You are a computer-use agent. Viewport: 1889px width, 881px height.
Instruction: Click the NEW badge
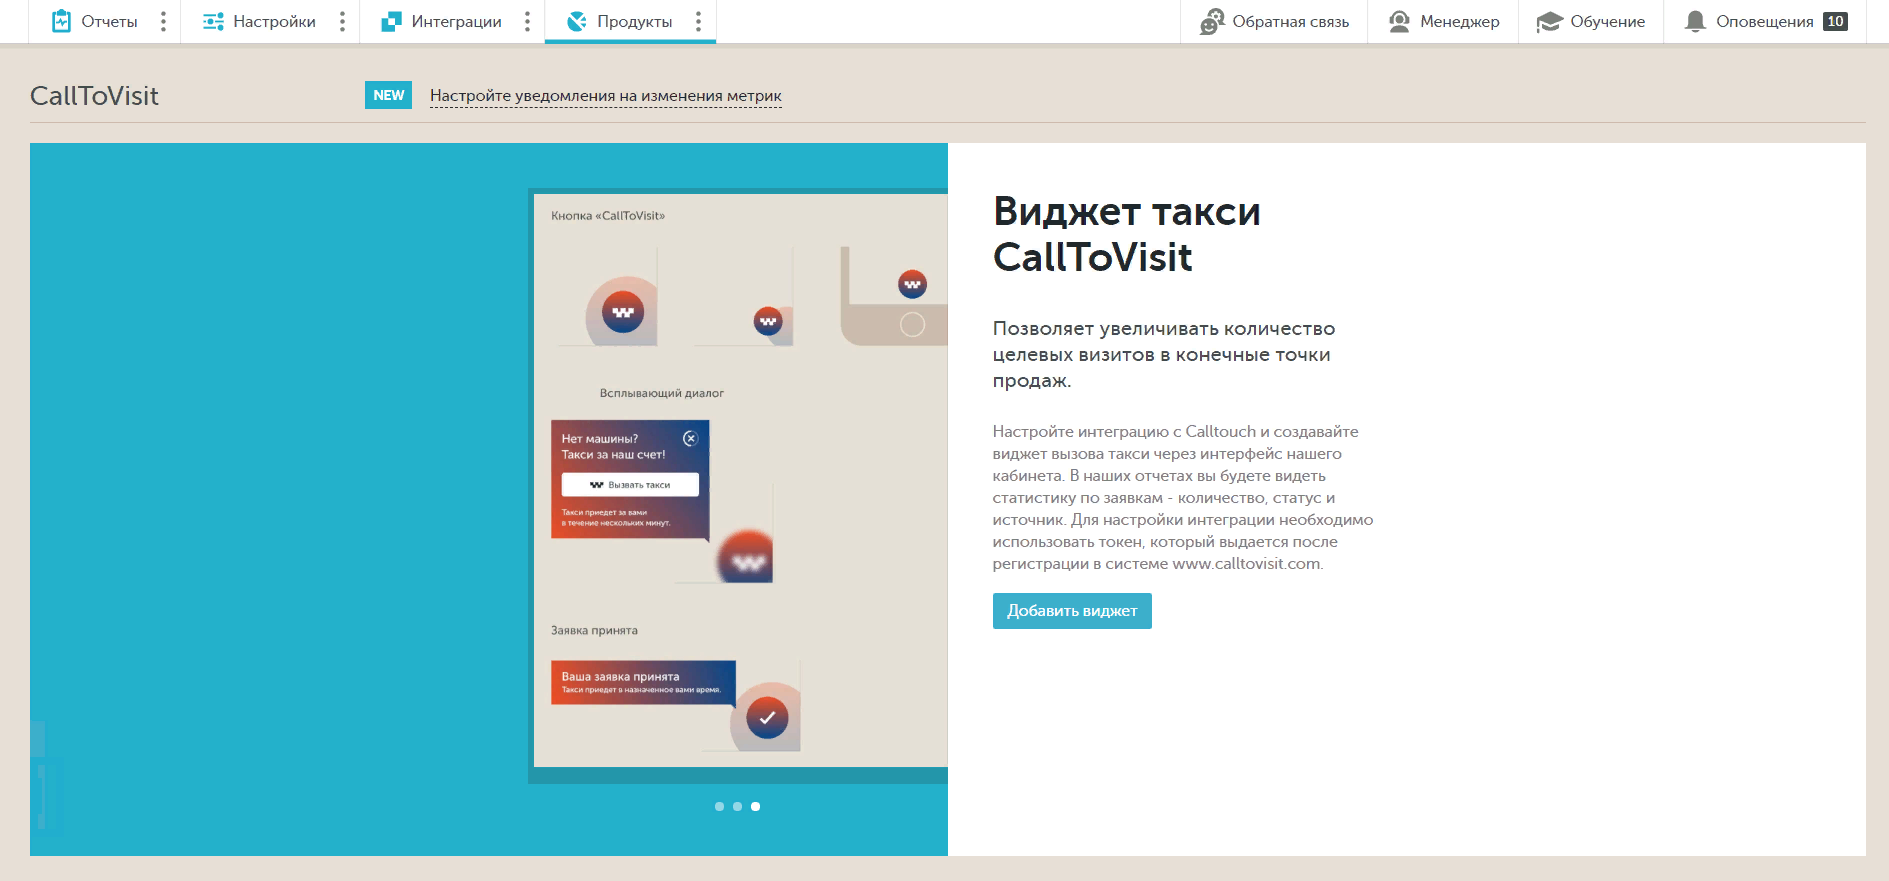(388, 95)
